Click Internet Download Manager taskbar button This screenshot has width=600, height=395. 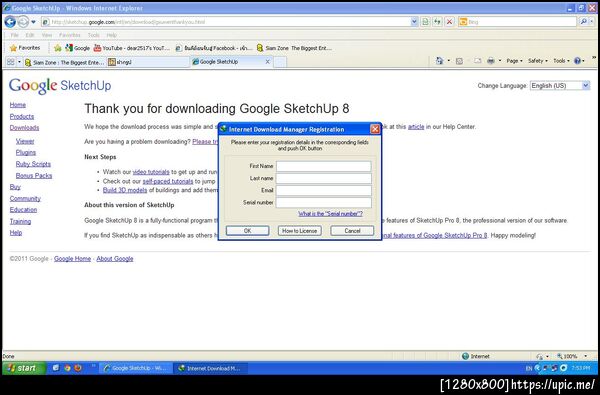(210, 368)
